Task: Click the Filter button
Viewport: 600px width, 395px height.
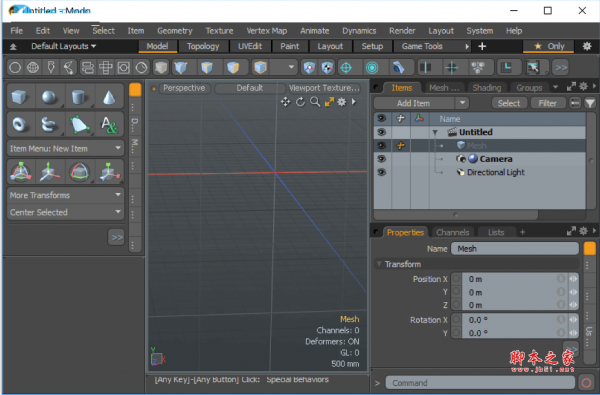Action: click(x=547, y=103)
